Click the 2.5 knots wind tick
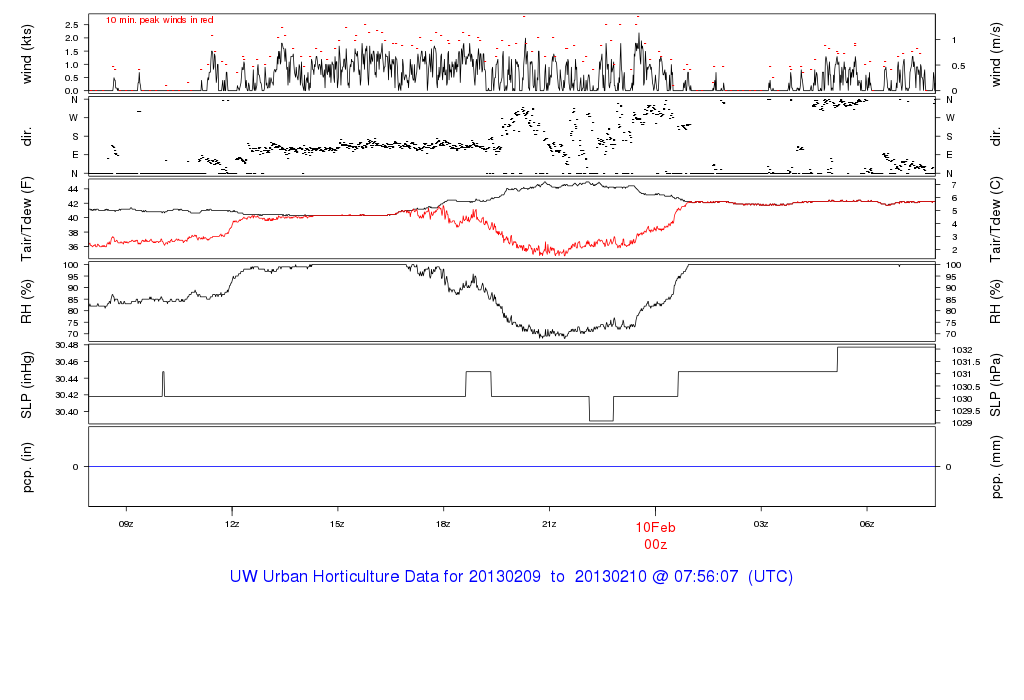The width and height of the screenshot is (1024, 700). (72, 25)
